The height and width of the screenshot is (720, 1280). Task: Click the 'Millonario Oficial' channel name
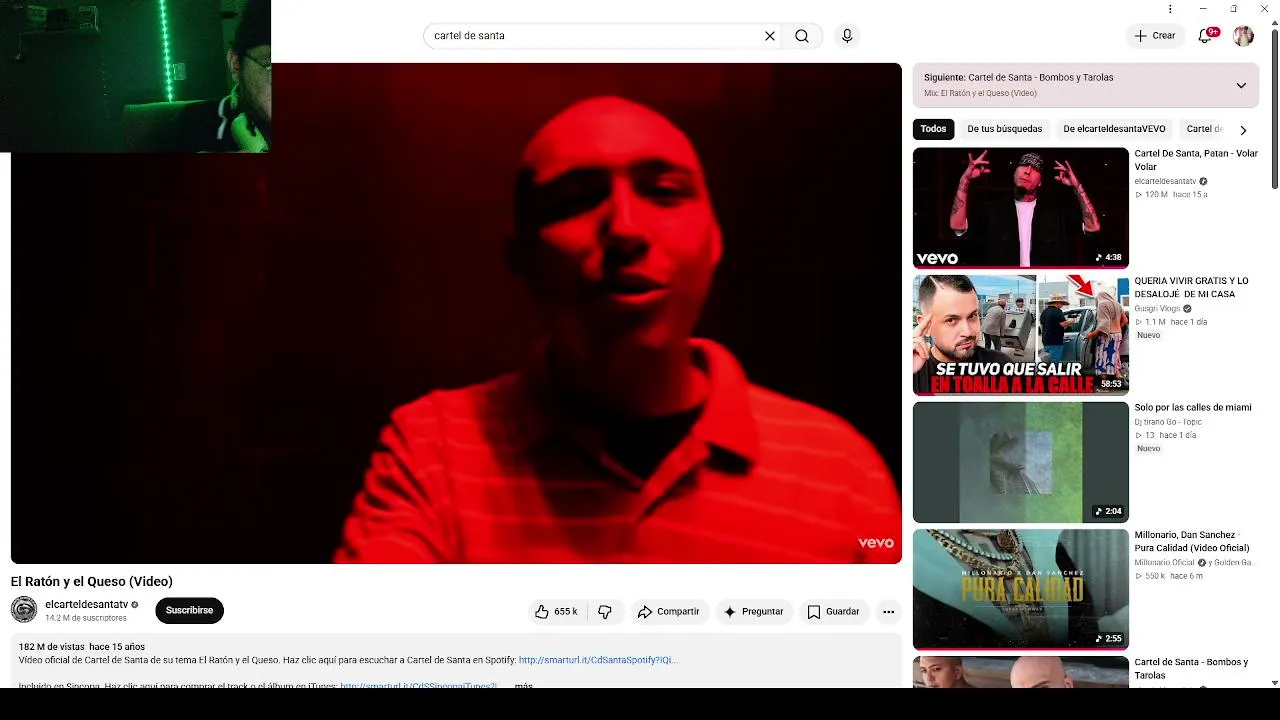[x=1165, y=563]
